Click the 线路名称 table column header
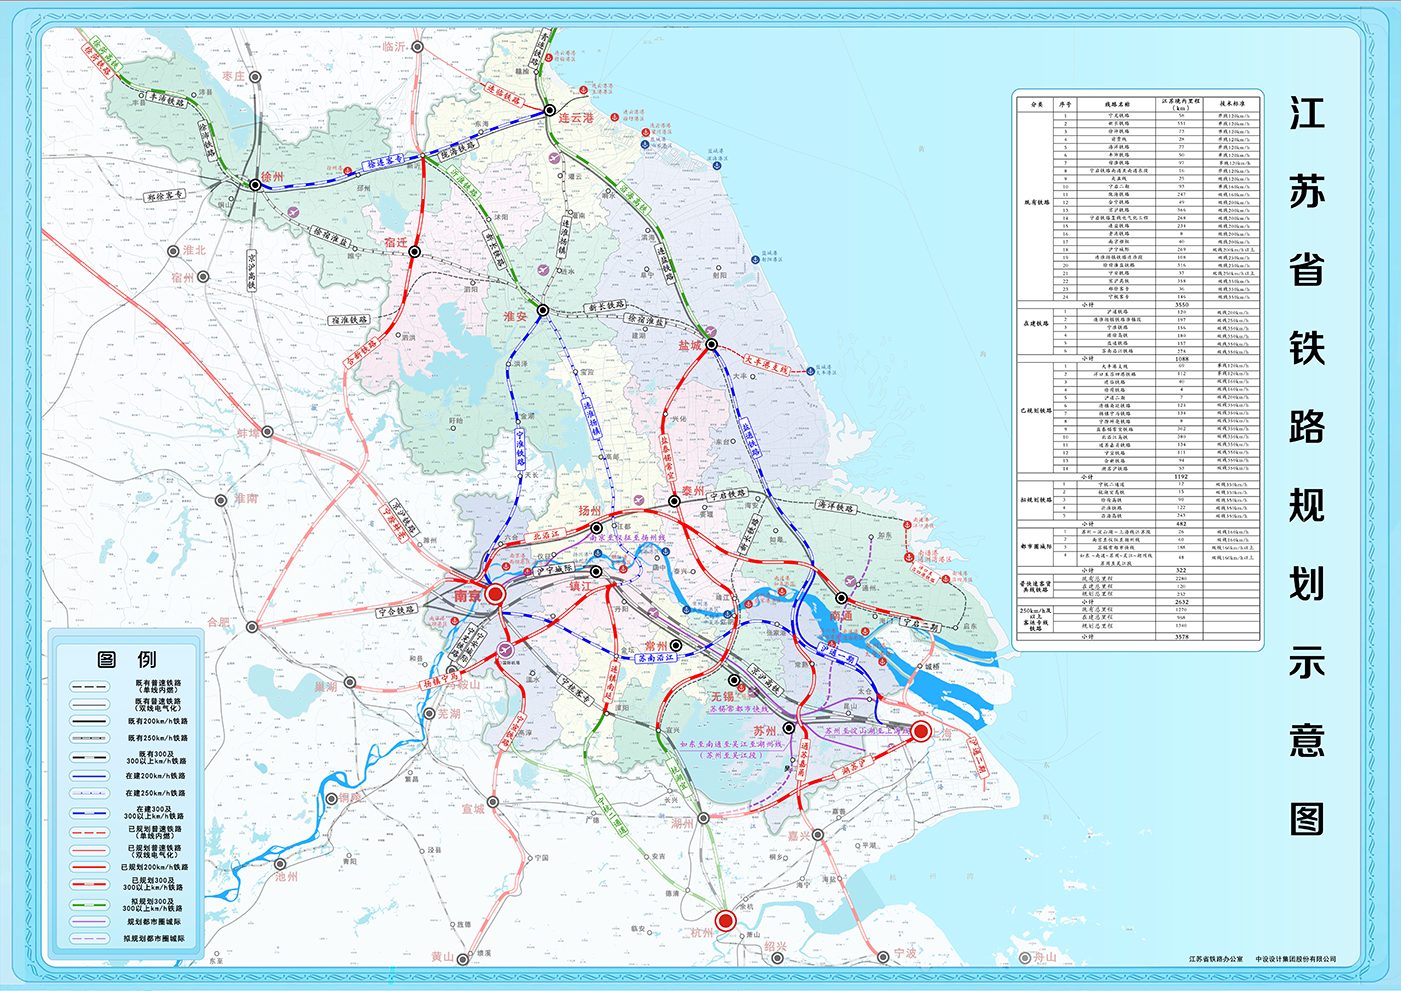 [x=1117, y=104]
